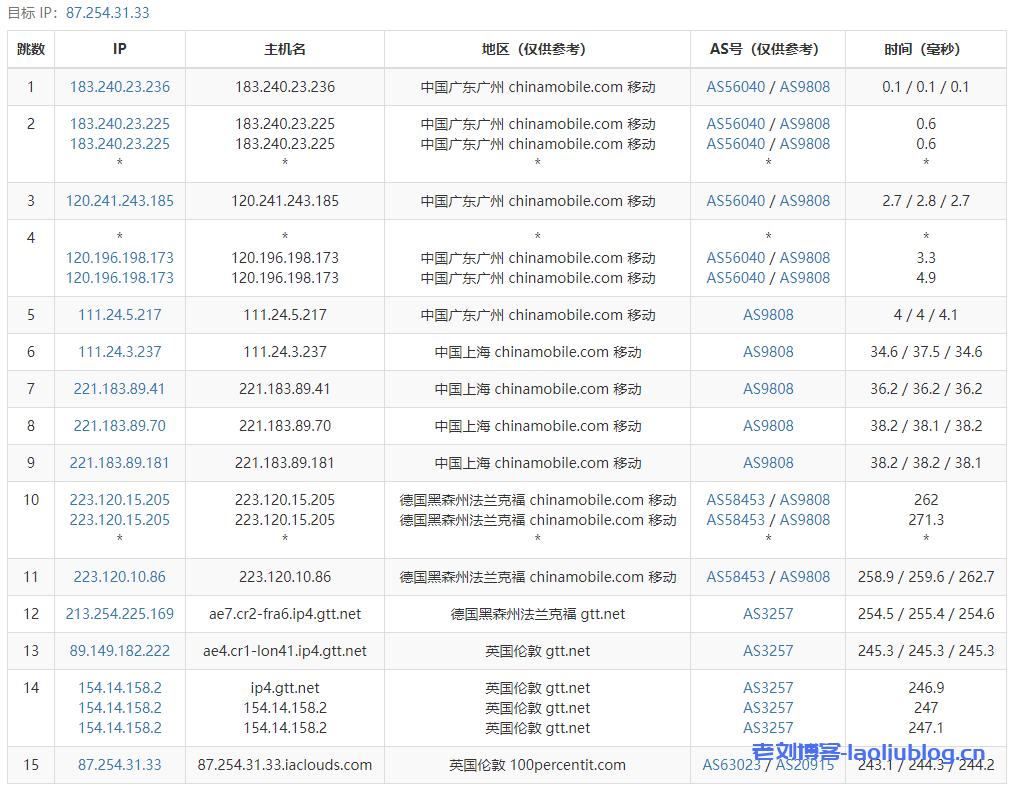Click hostname ae7.cr2-fra6.ip4.gtt.net cell
The width and height of the screenshot is (1011, 790).
click(x=285, y=614)
